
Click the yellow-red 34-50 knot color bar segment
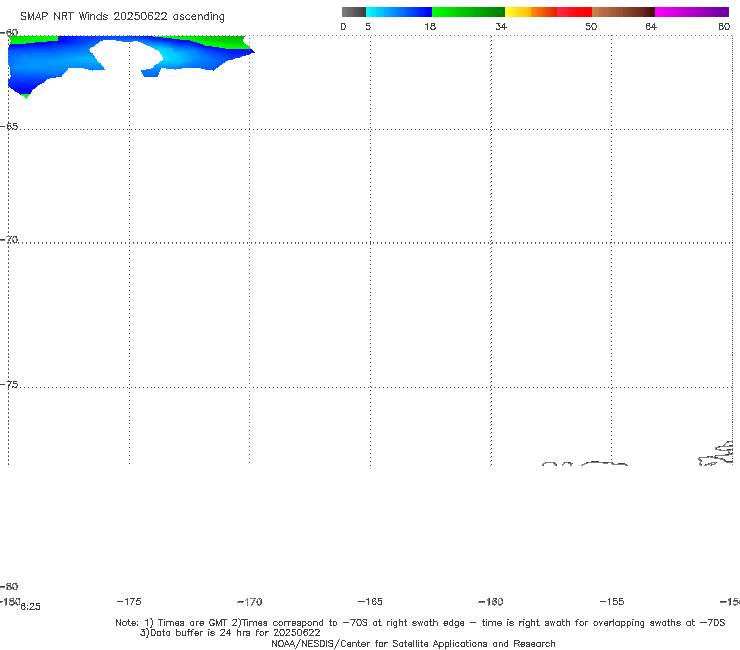pyautogui.click(x=548, y=12)
